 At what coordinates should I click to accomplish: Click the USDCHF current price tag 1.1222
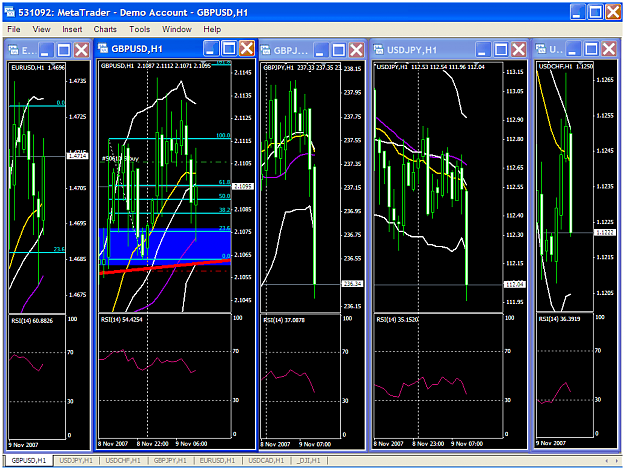point(605,232)
